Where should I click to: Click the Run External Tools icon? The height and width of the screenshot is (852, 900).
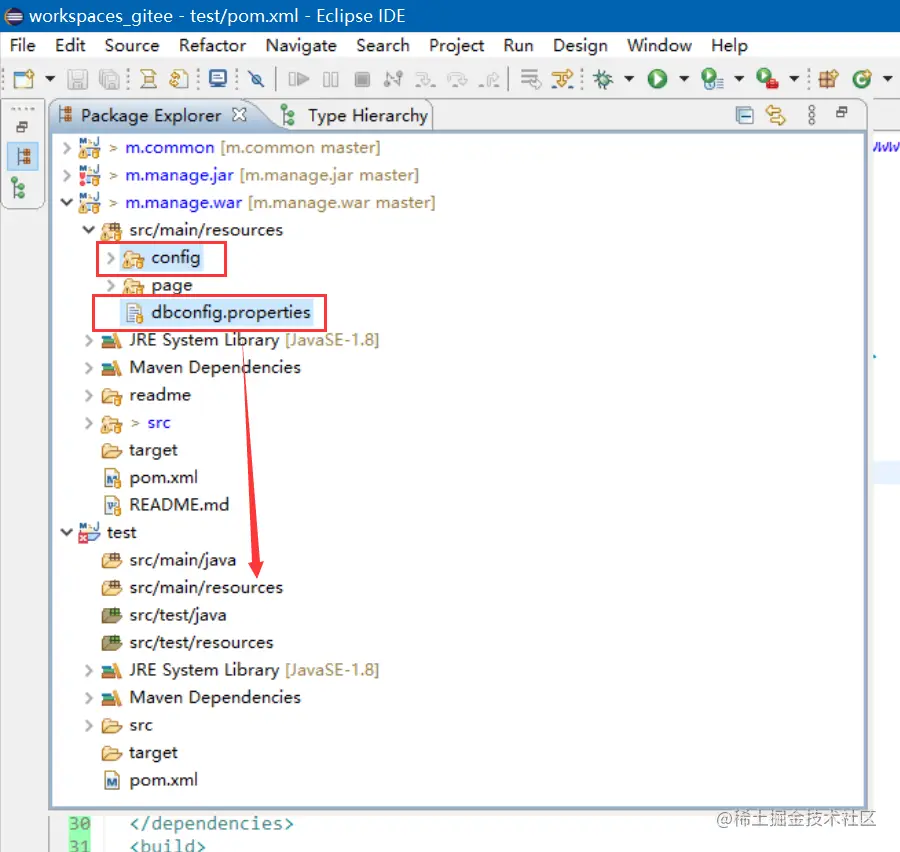(x=767, y=79)
